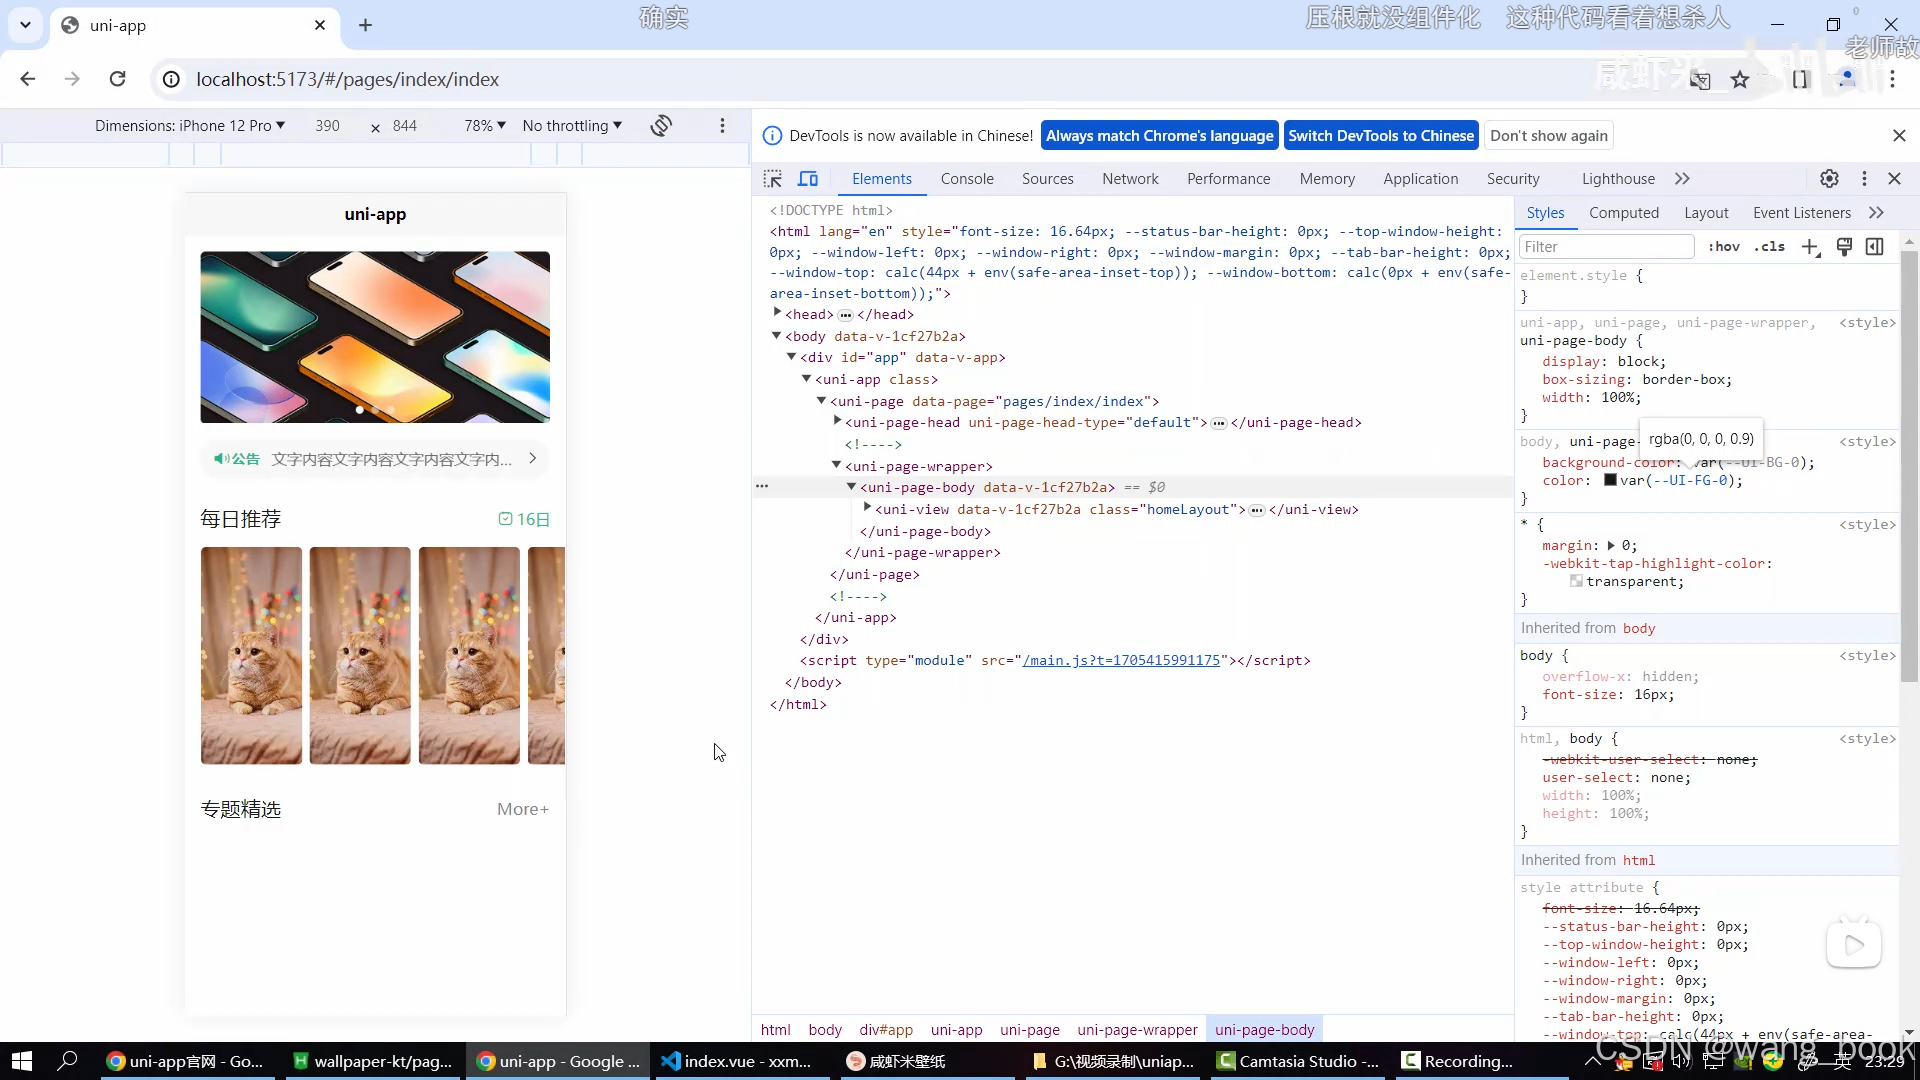Click the Elements panel tab

pyautogui.click(x=882, y=178)
